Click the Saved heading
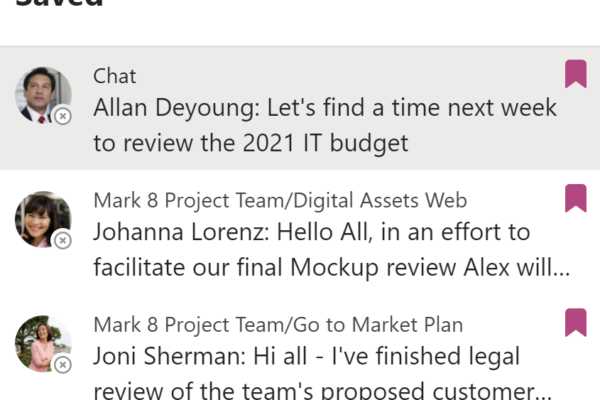This screenshot has width=600, height=400. pyautogui.click(x=59, y=4)
